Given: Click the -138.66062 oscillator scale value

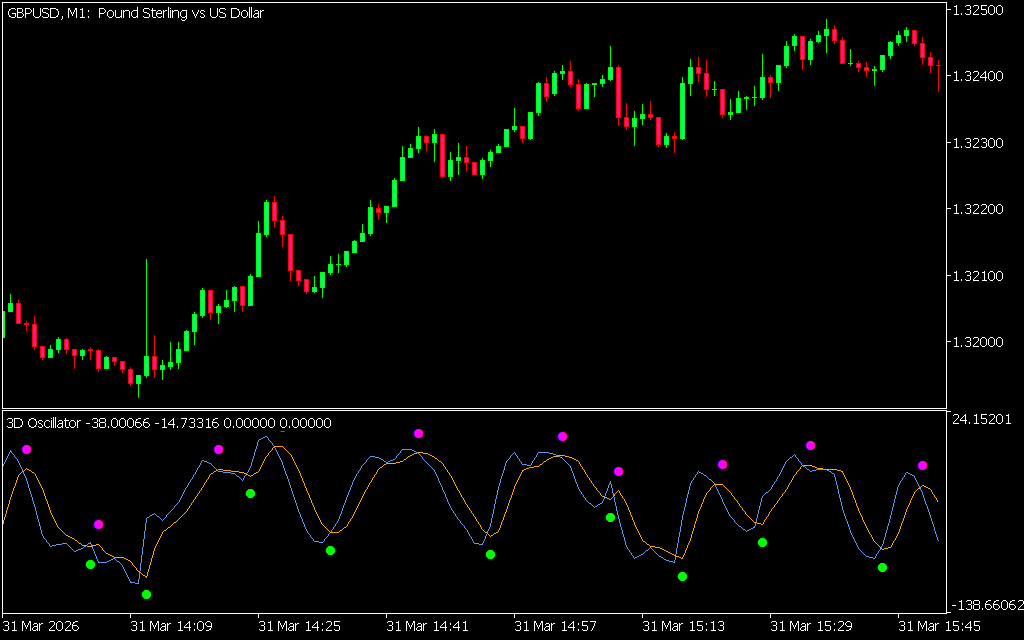Looking at the screenshot, I should point(985,605).
